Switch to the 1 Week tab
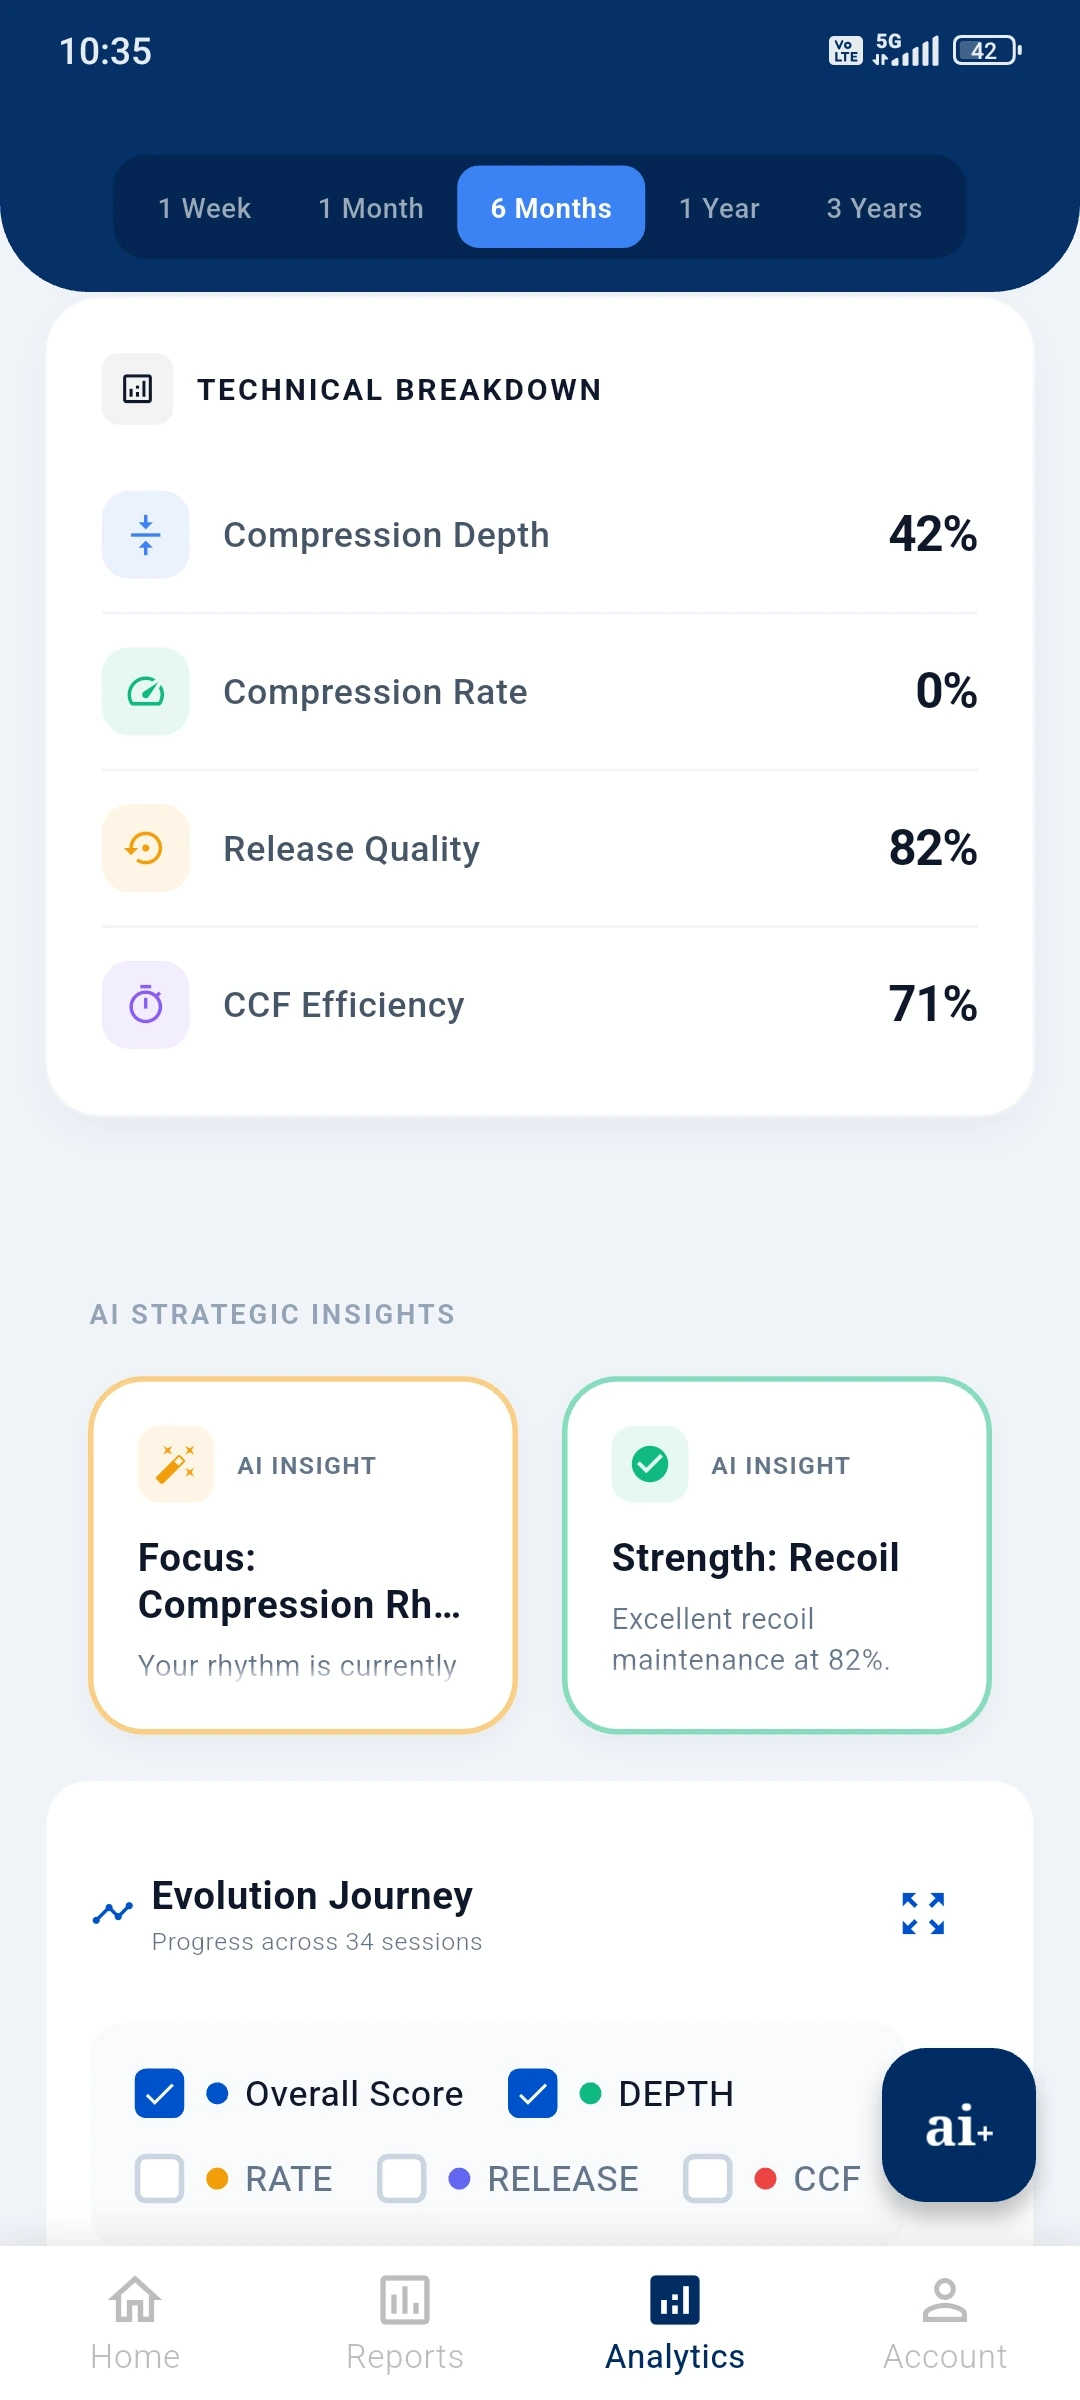The image size is (1080, 2400). 204,207
